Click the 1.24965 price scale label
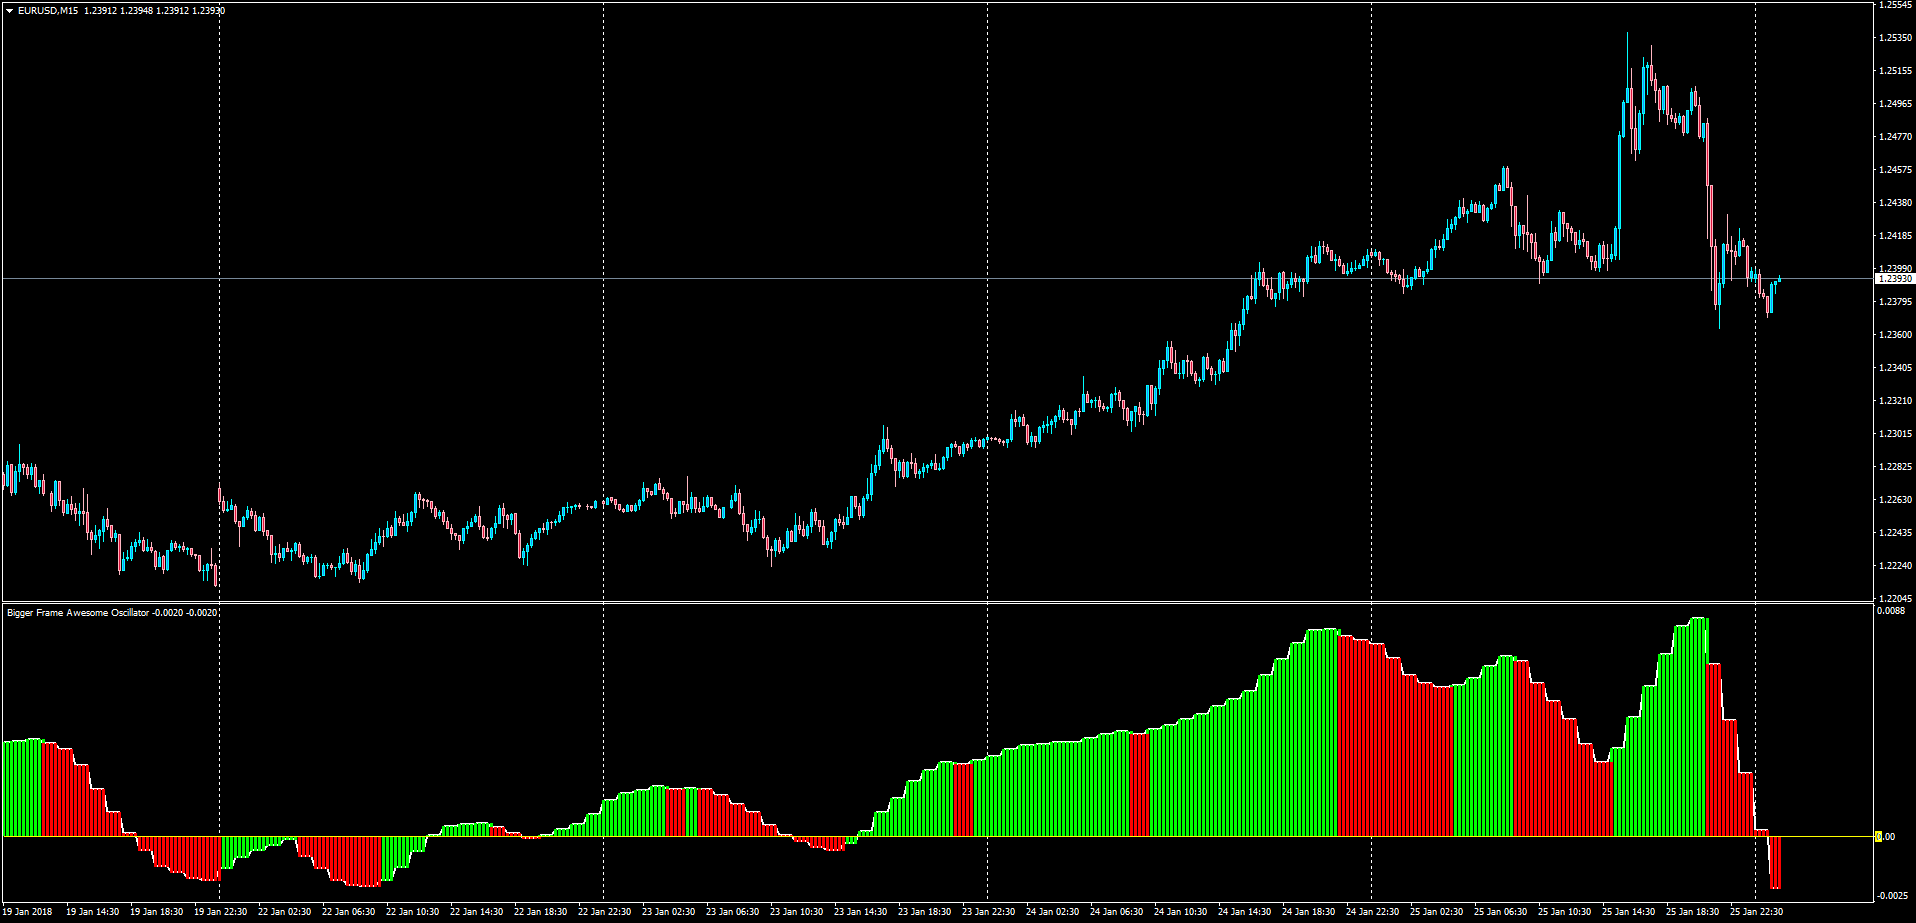This screenshot has height=923, width=1916. 1895,104
